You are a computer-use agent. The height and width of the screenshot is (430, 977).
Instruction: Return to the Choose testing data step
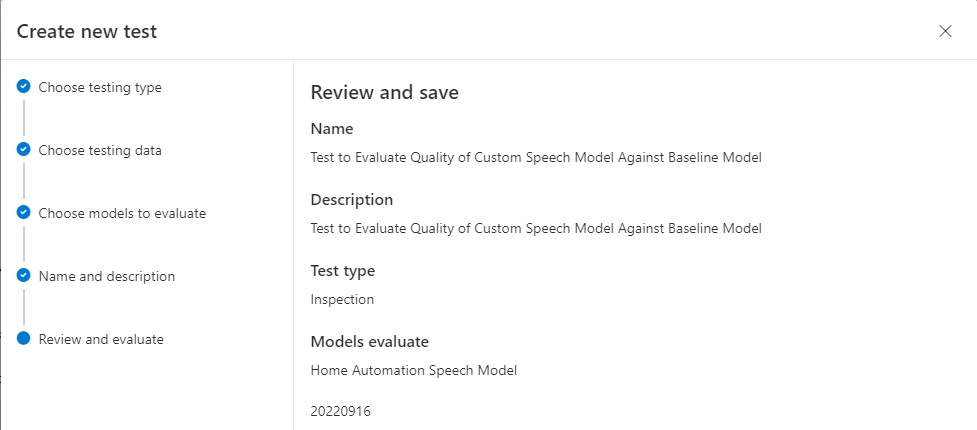(x=100, y=150)
